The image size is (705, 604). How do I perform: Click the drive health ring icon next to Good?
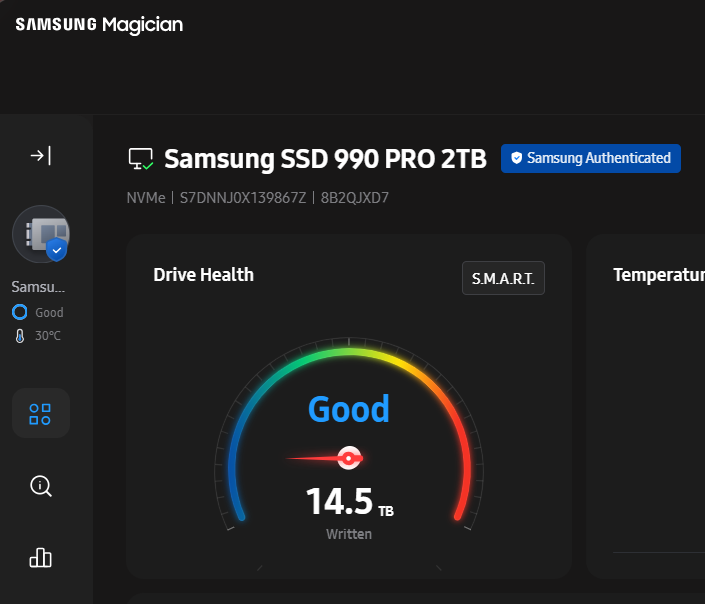tap(19, 312)
